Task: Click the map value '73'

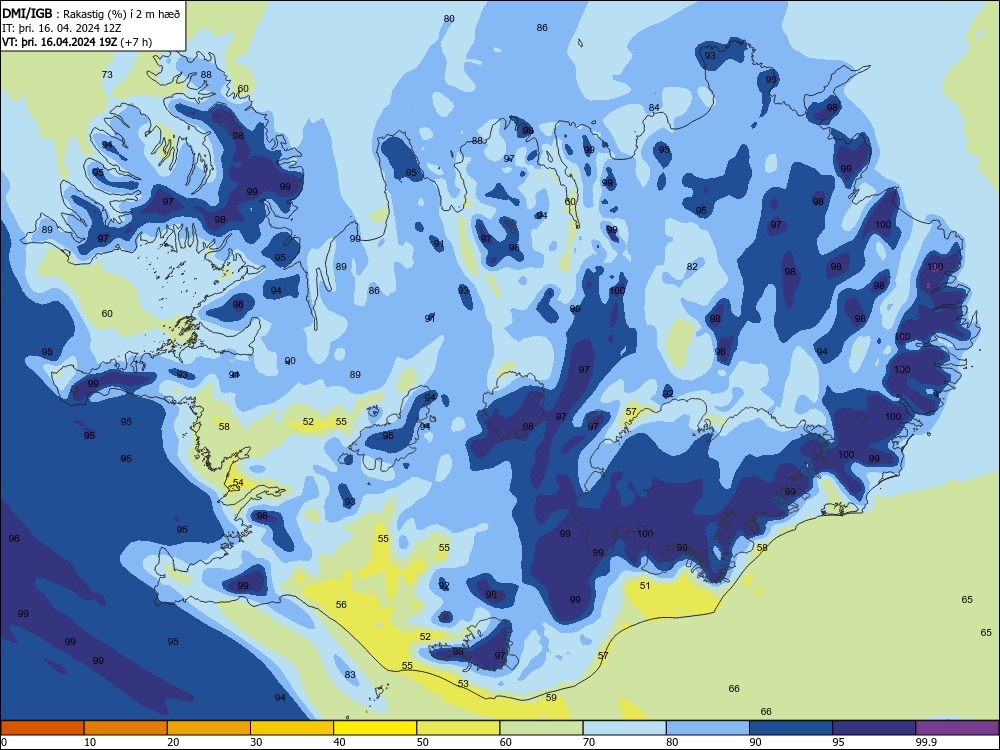Action: pyautogui.click(x=107, y=75)
